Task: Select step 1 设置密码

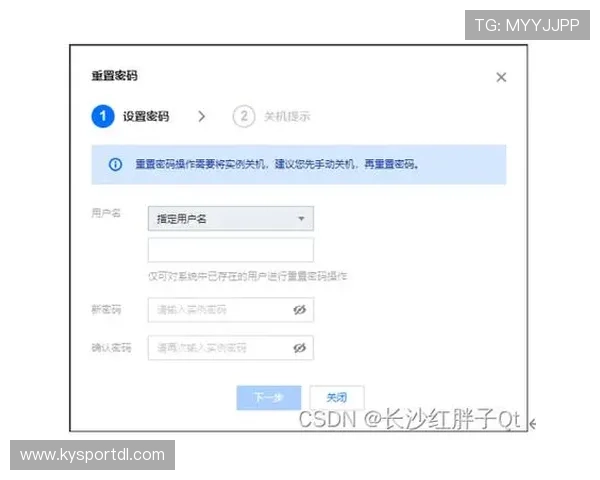Action: click(x=130, y=116)
